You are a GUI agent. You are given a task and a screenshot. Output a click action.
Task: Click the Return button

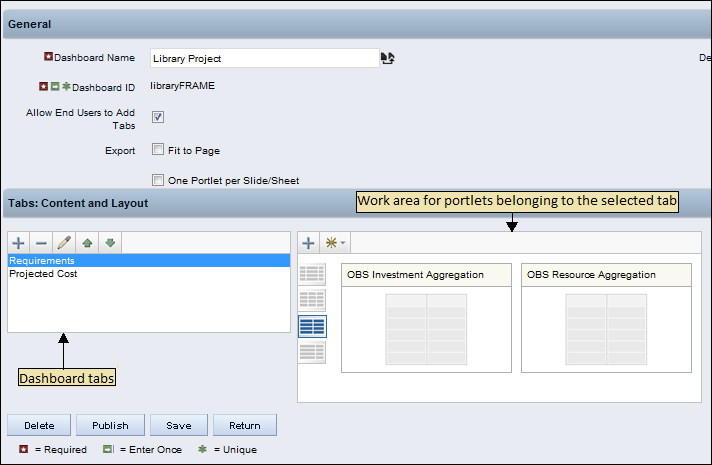coord(245,425)
